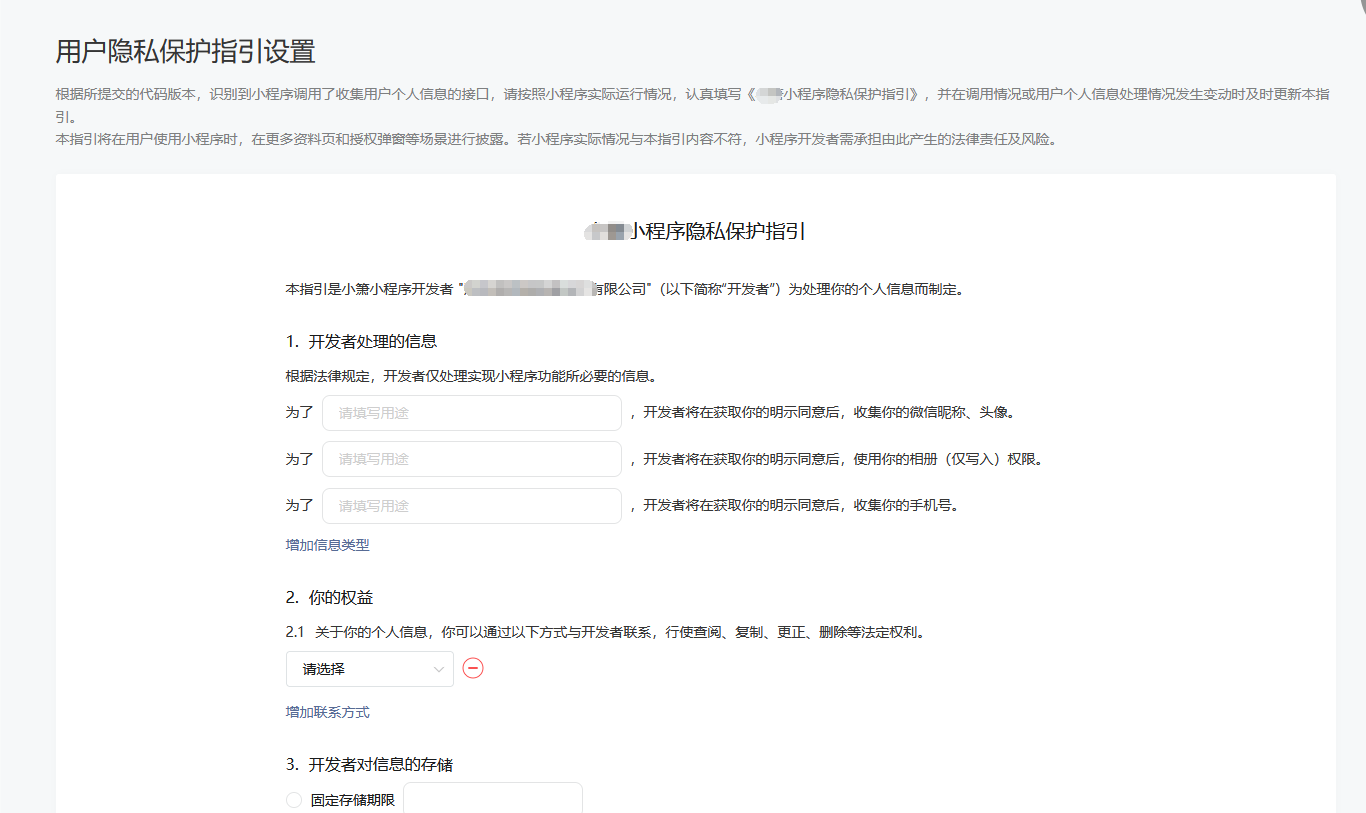Click the 固定存储期限 duration input box
Screen dimensions: 1366x813
tap(493, 798)
